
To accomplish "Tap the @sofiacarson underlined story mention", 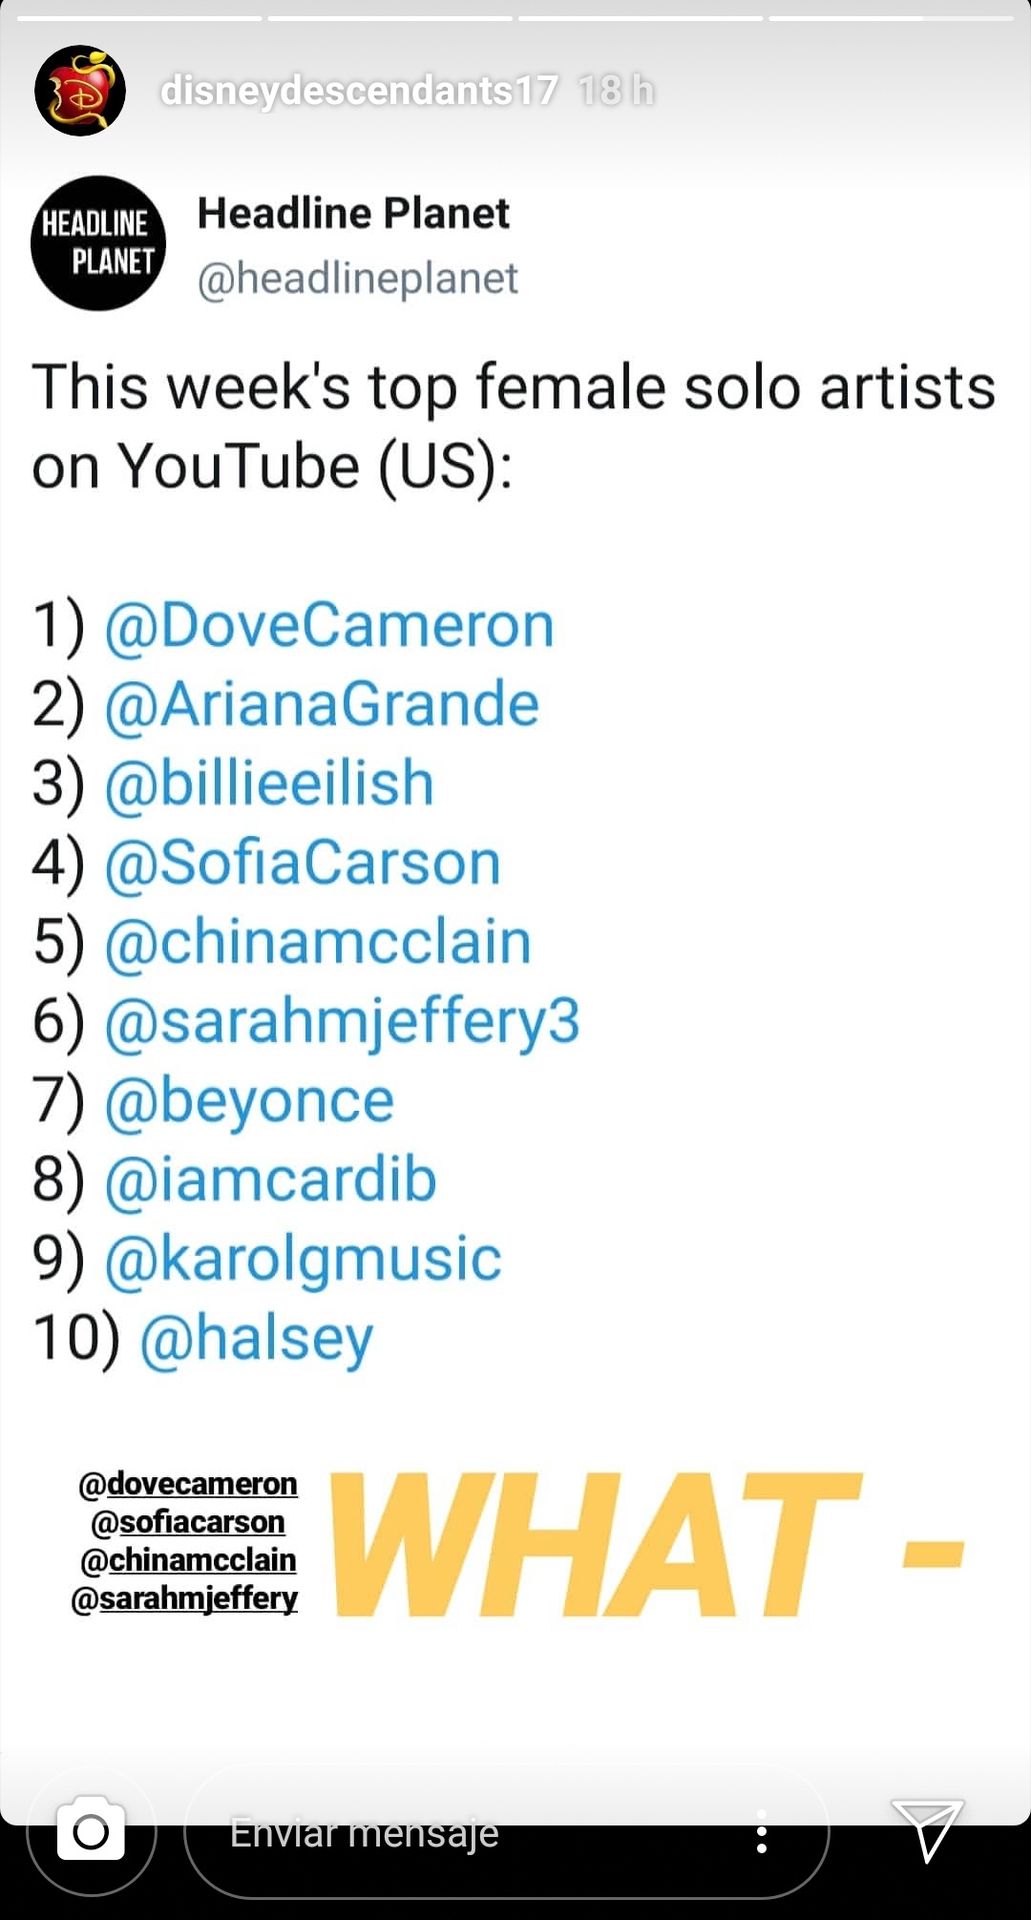I will pyautogui.click(x=188, y=1522).
